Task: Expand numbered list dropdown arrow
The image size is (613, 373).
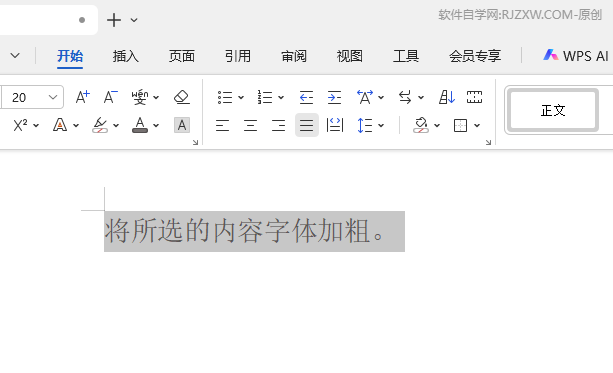Action: (x=281, y=97)
